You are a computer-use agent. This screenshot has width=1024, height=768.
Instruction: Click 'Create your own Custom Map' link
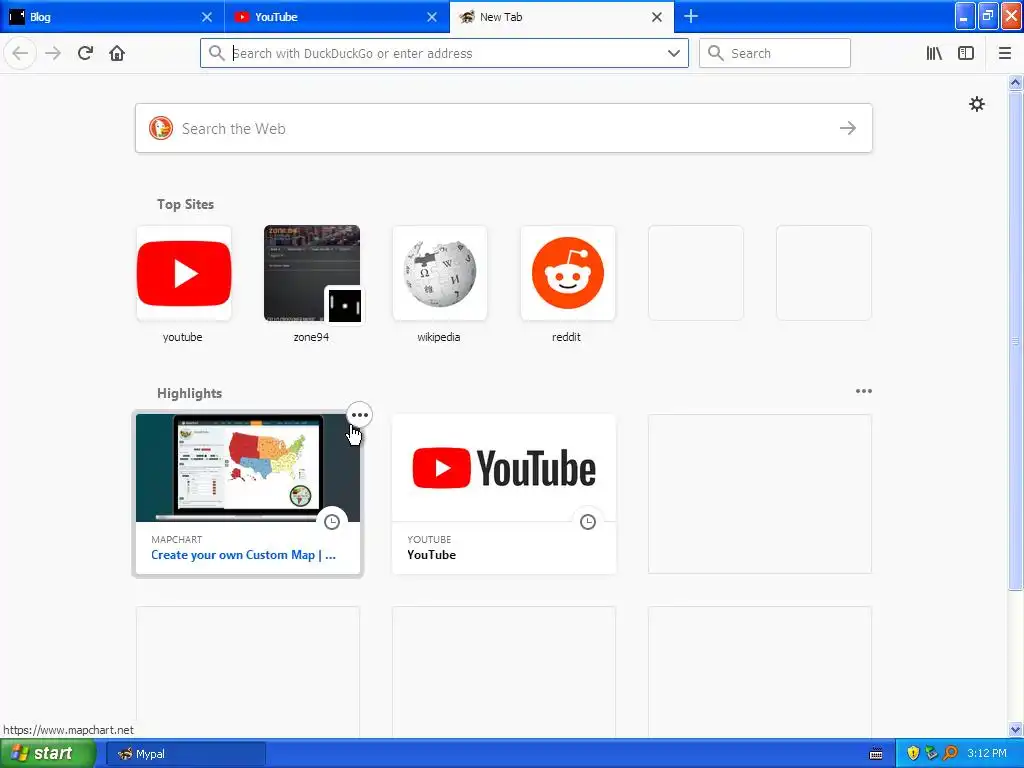(x=243, y=554)
